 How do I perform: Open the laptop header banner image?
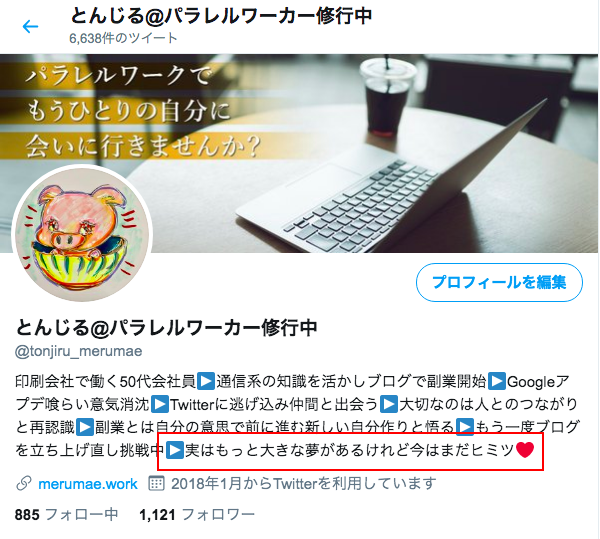[x=299, y=153]
